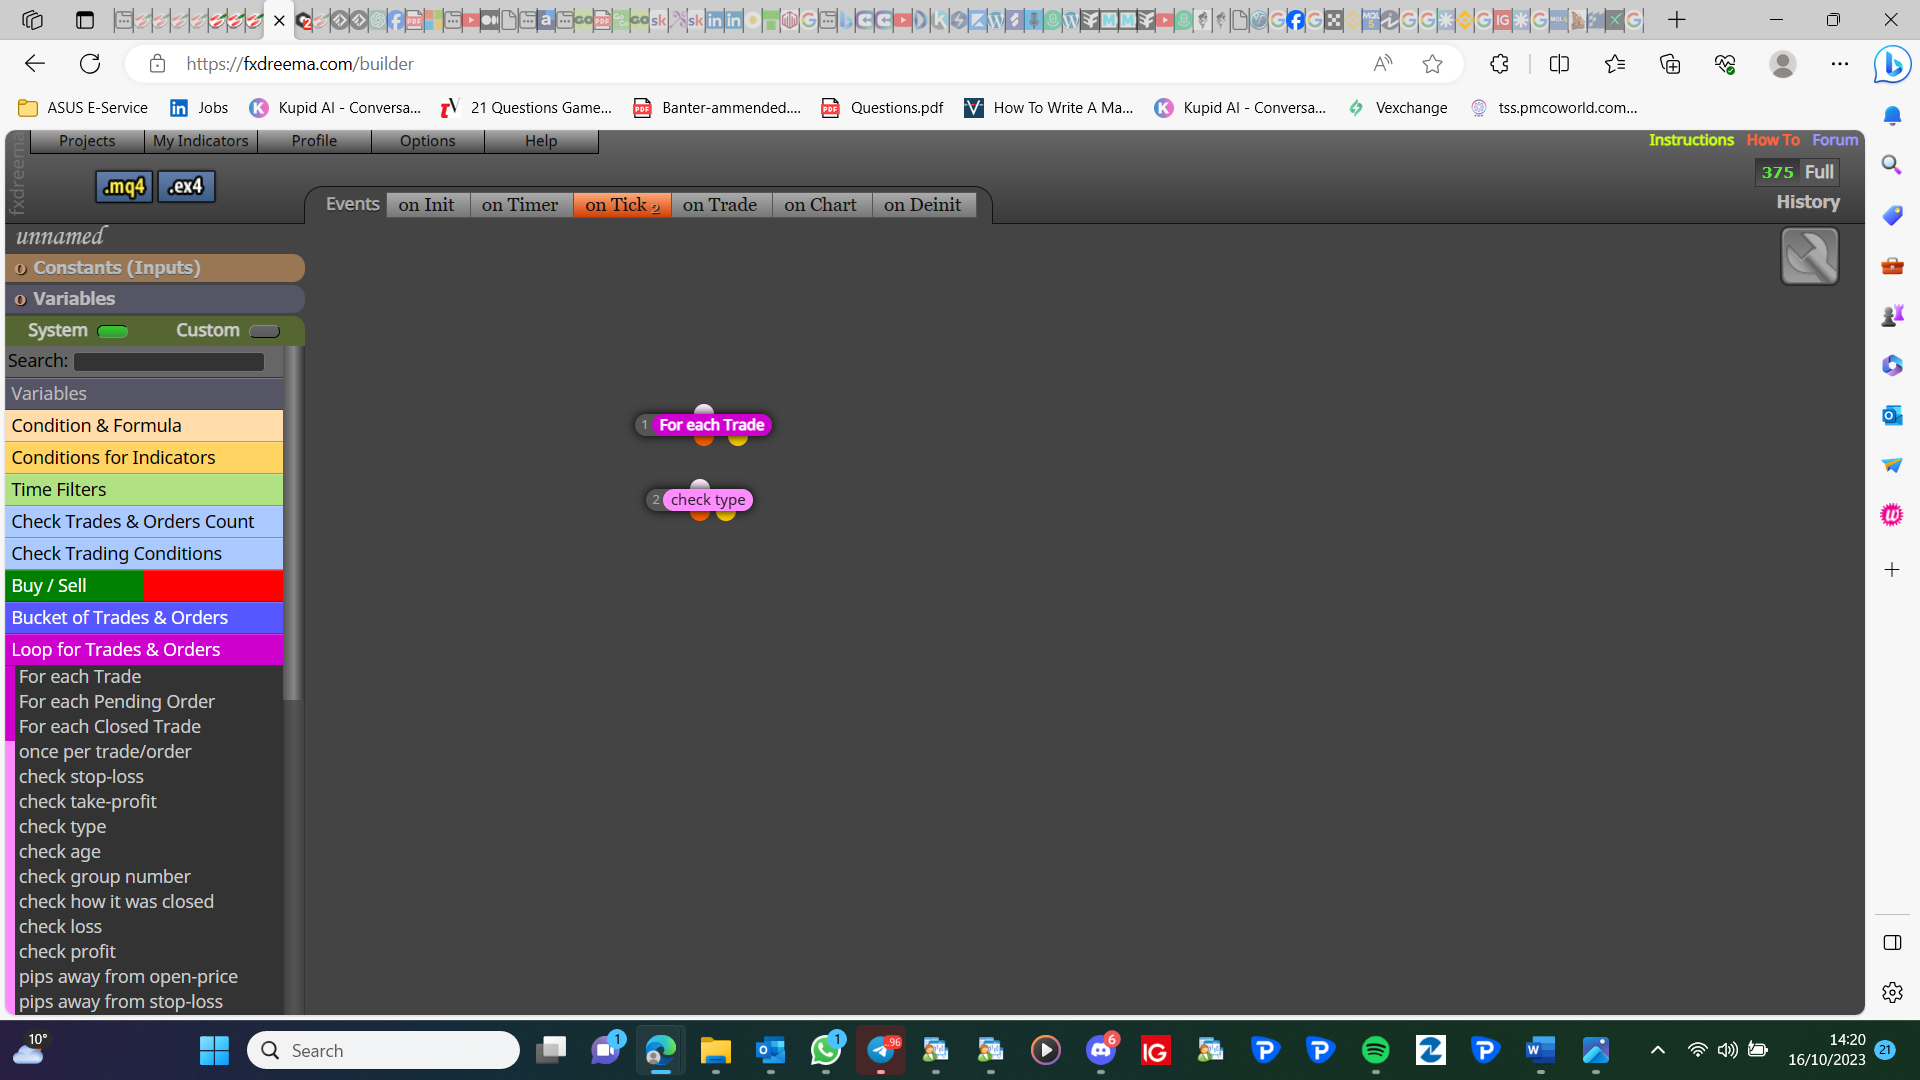This screenshot has height=1080, width=1920.
Task: Open browser profile avatar icon
Action: click(1782, 64)
